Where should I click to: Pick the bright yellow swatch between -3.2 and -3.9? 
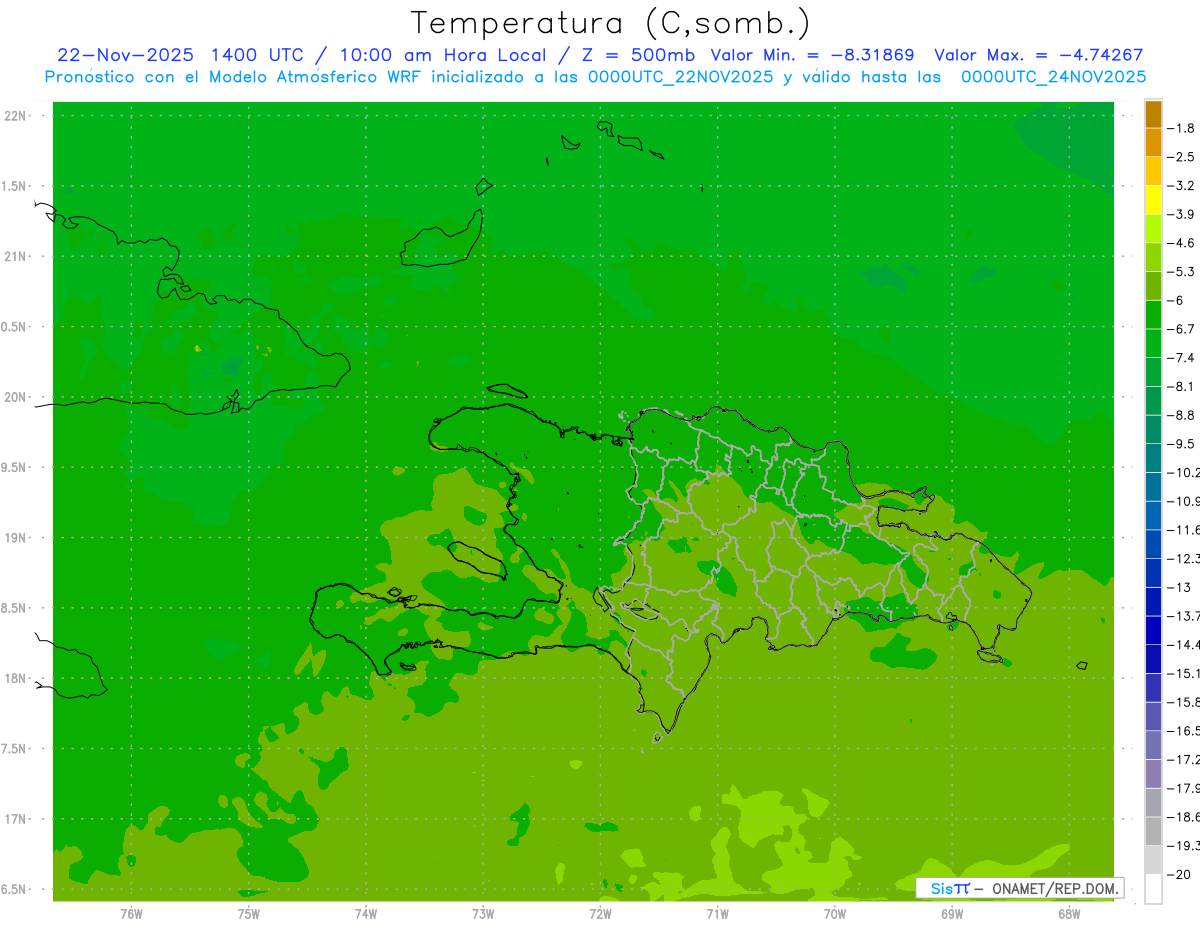point(1153,200)
